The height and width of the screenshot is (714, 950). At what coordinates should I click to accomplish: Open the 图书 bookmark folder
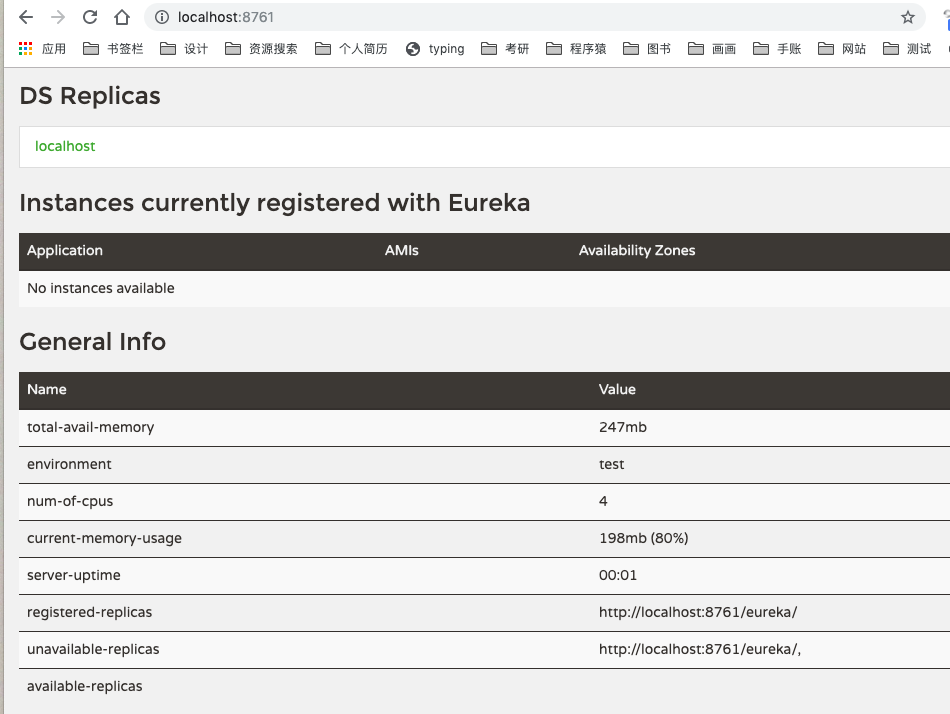click(647, 49)
